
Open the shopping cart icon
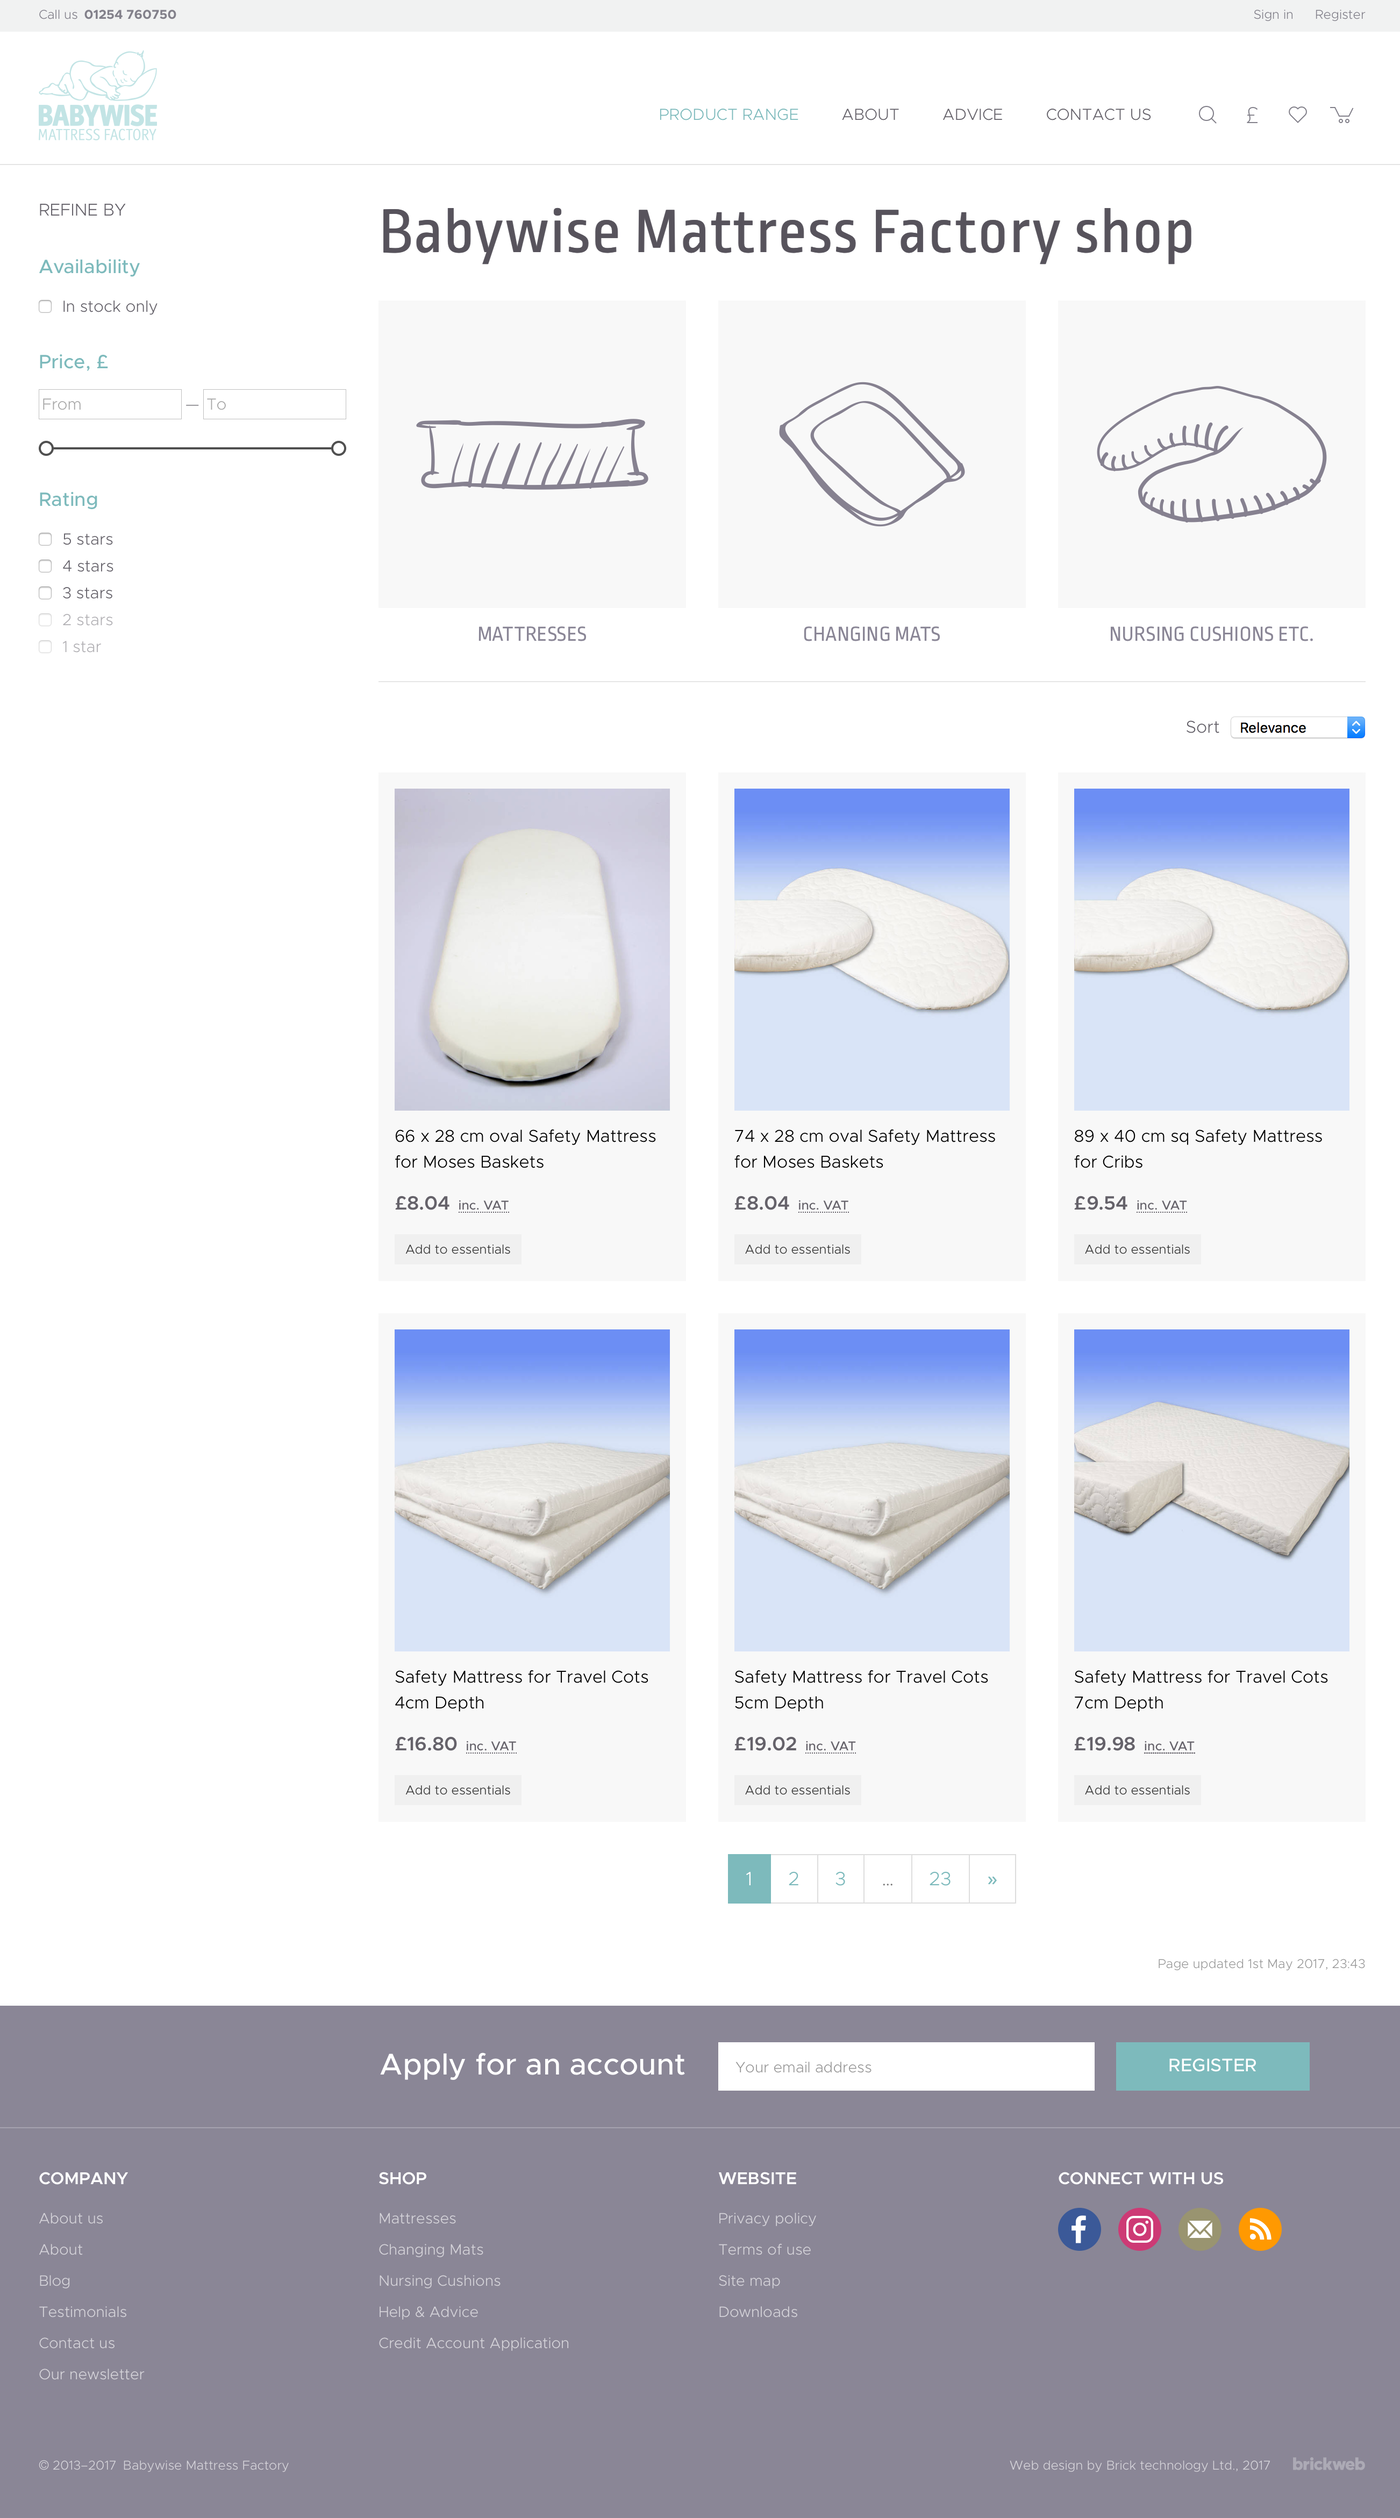point(1342,115)
